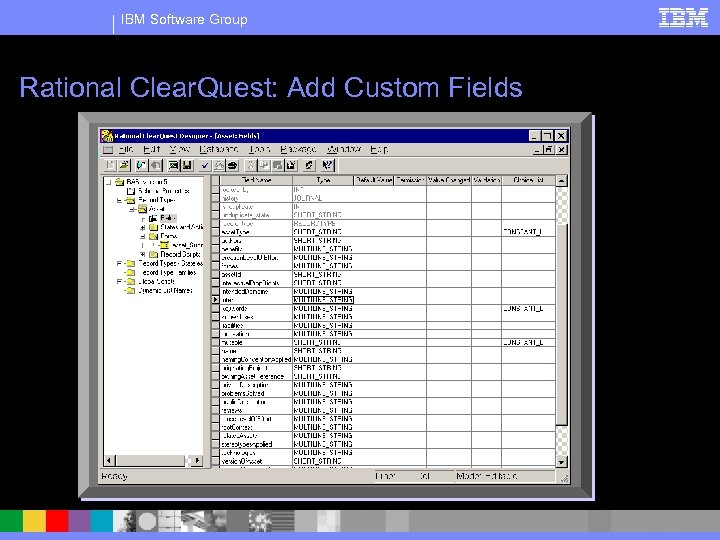
Task: Click the row selector with the arrow marker
Action: (215, 300)
